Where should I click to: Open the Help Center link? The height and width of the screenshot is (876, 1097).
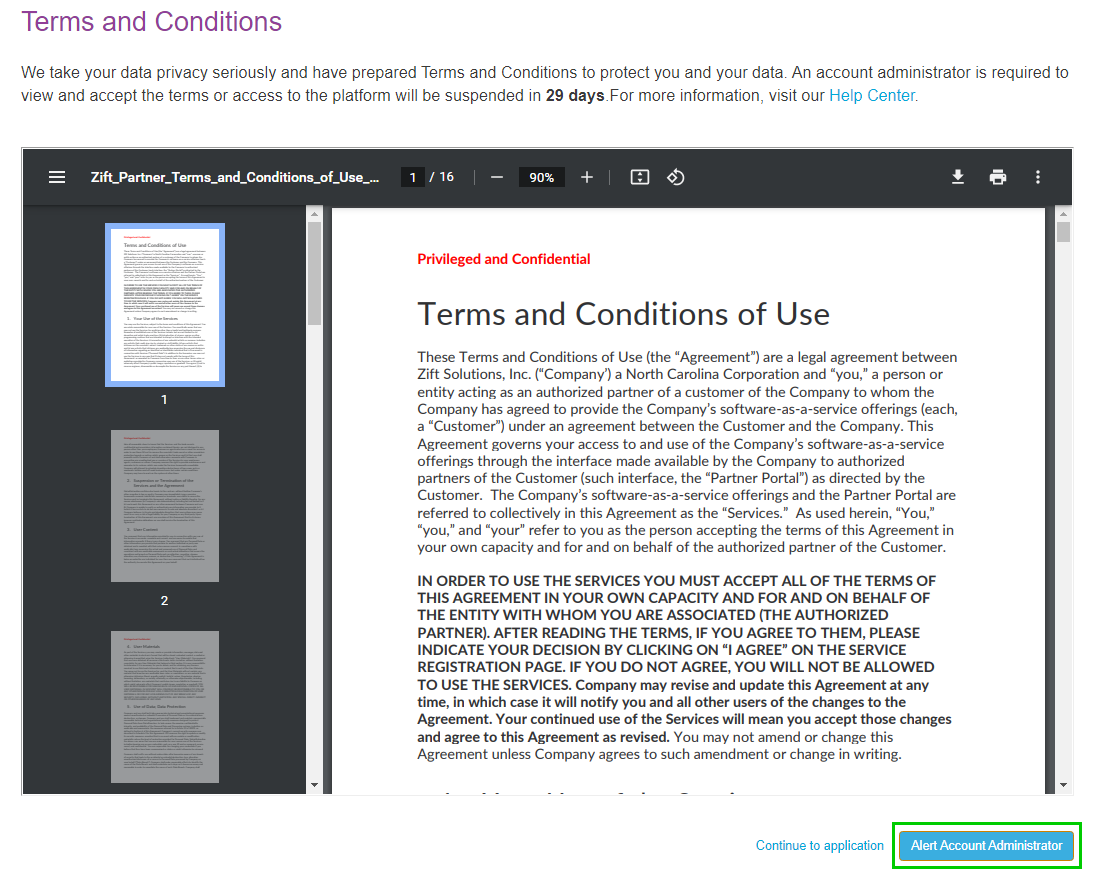click(x=871, y=95)
